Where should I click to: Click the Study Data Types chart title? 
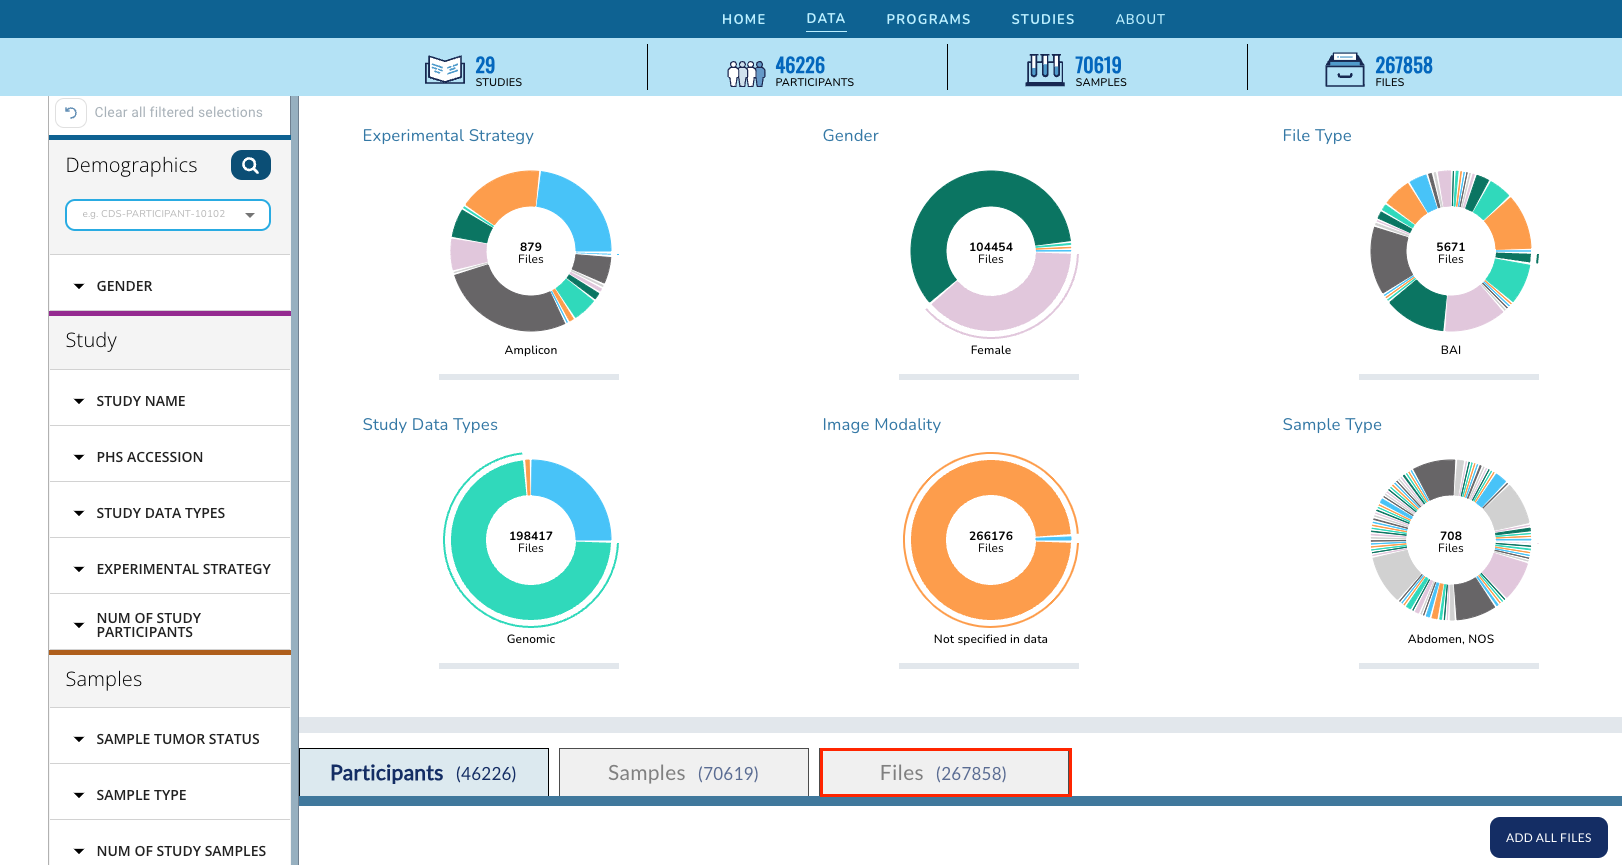(x=430, y=424)
